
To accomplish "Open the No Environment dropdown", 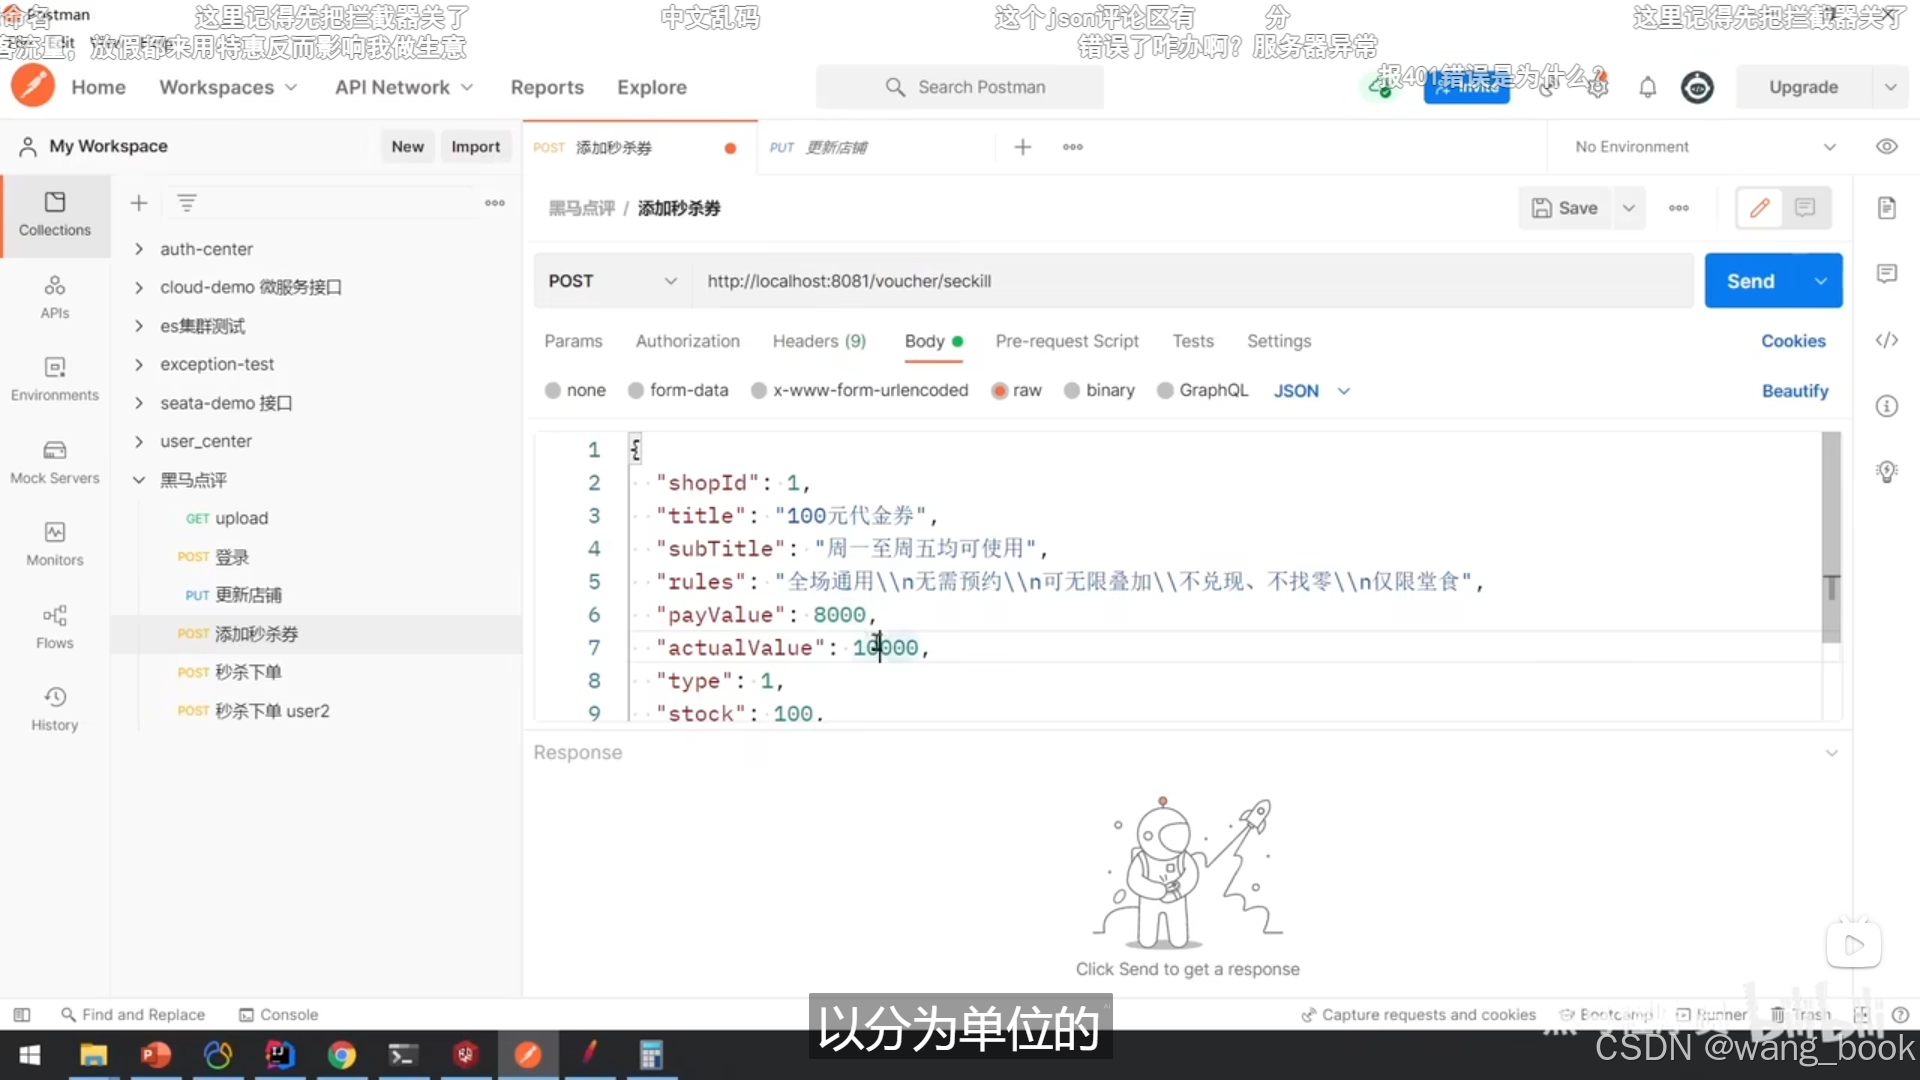I will 1700,146.
